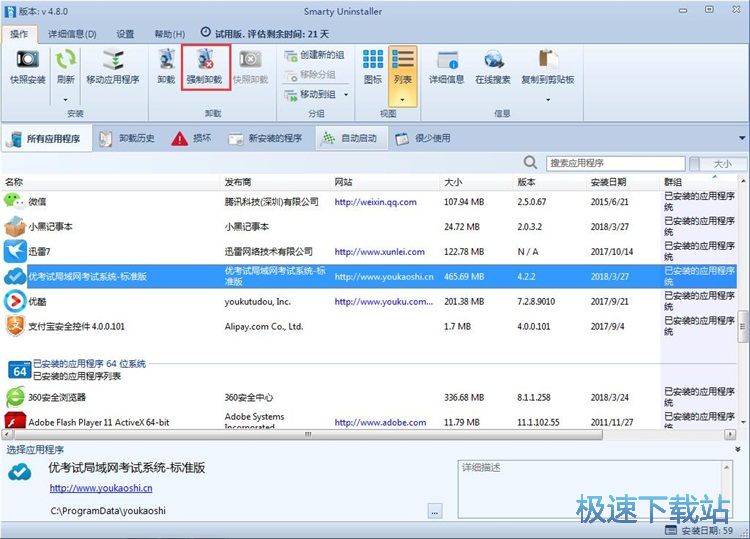Open the dropdown arrow under 刷新

point(66,100)
